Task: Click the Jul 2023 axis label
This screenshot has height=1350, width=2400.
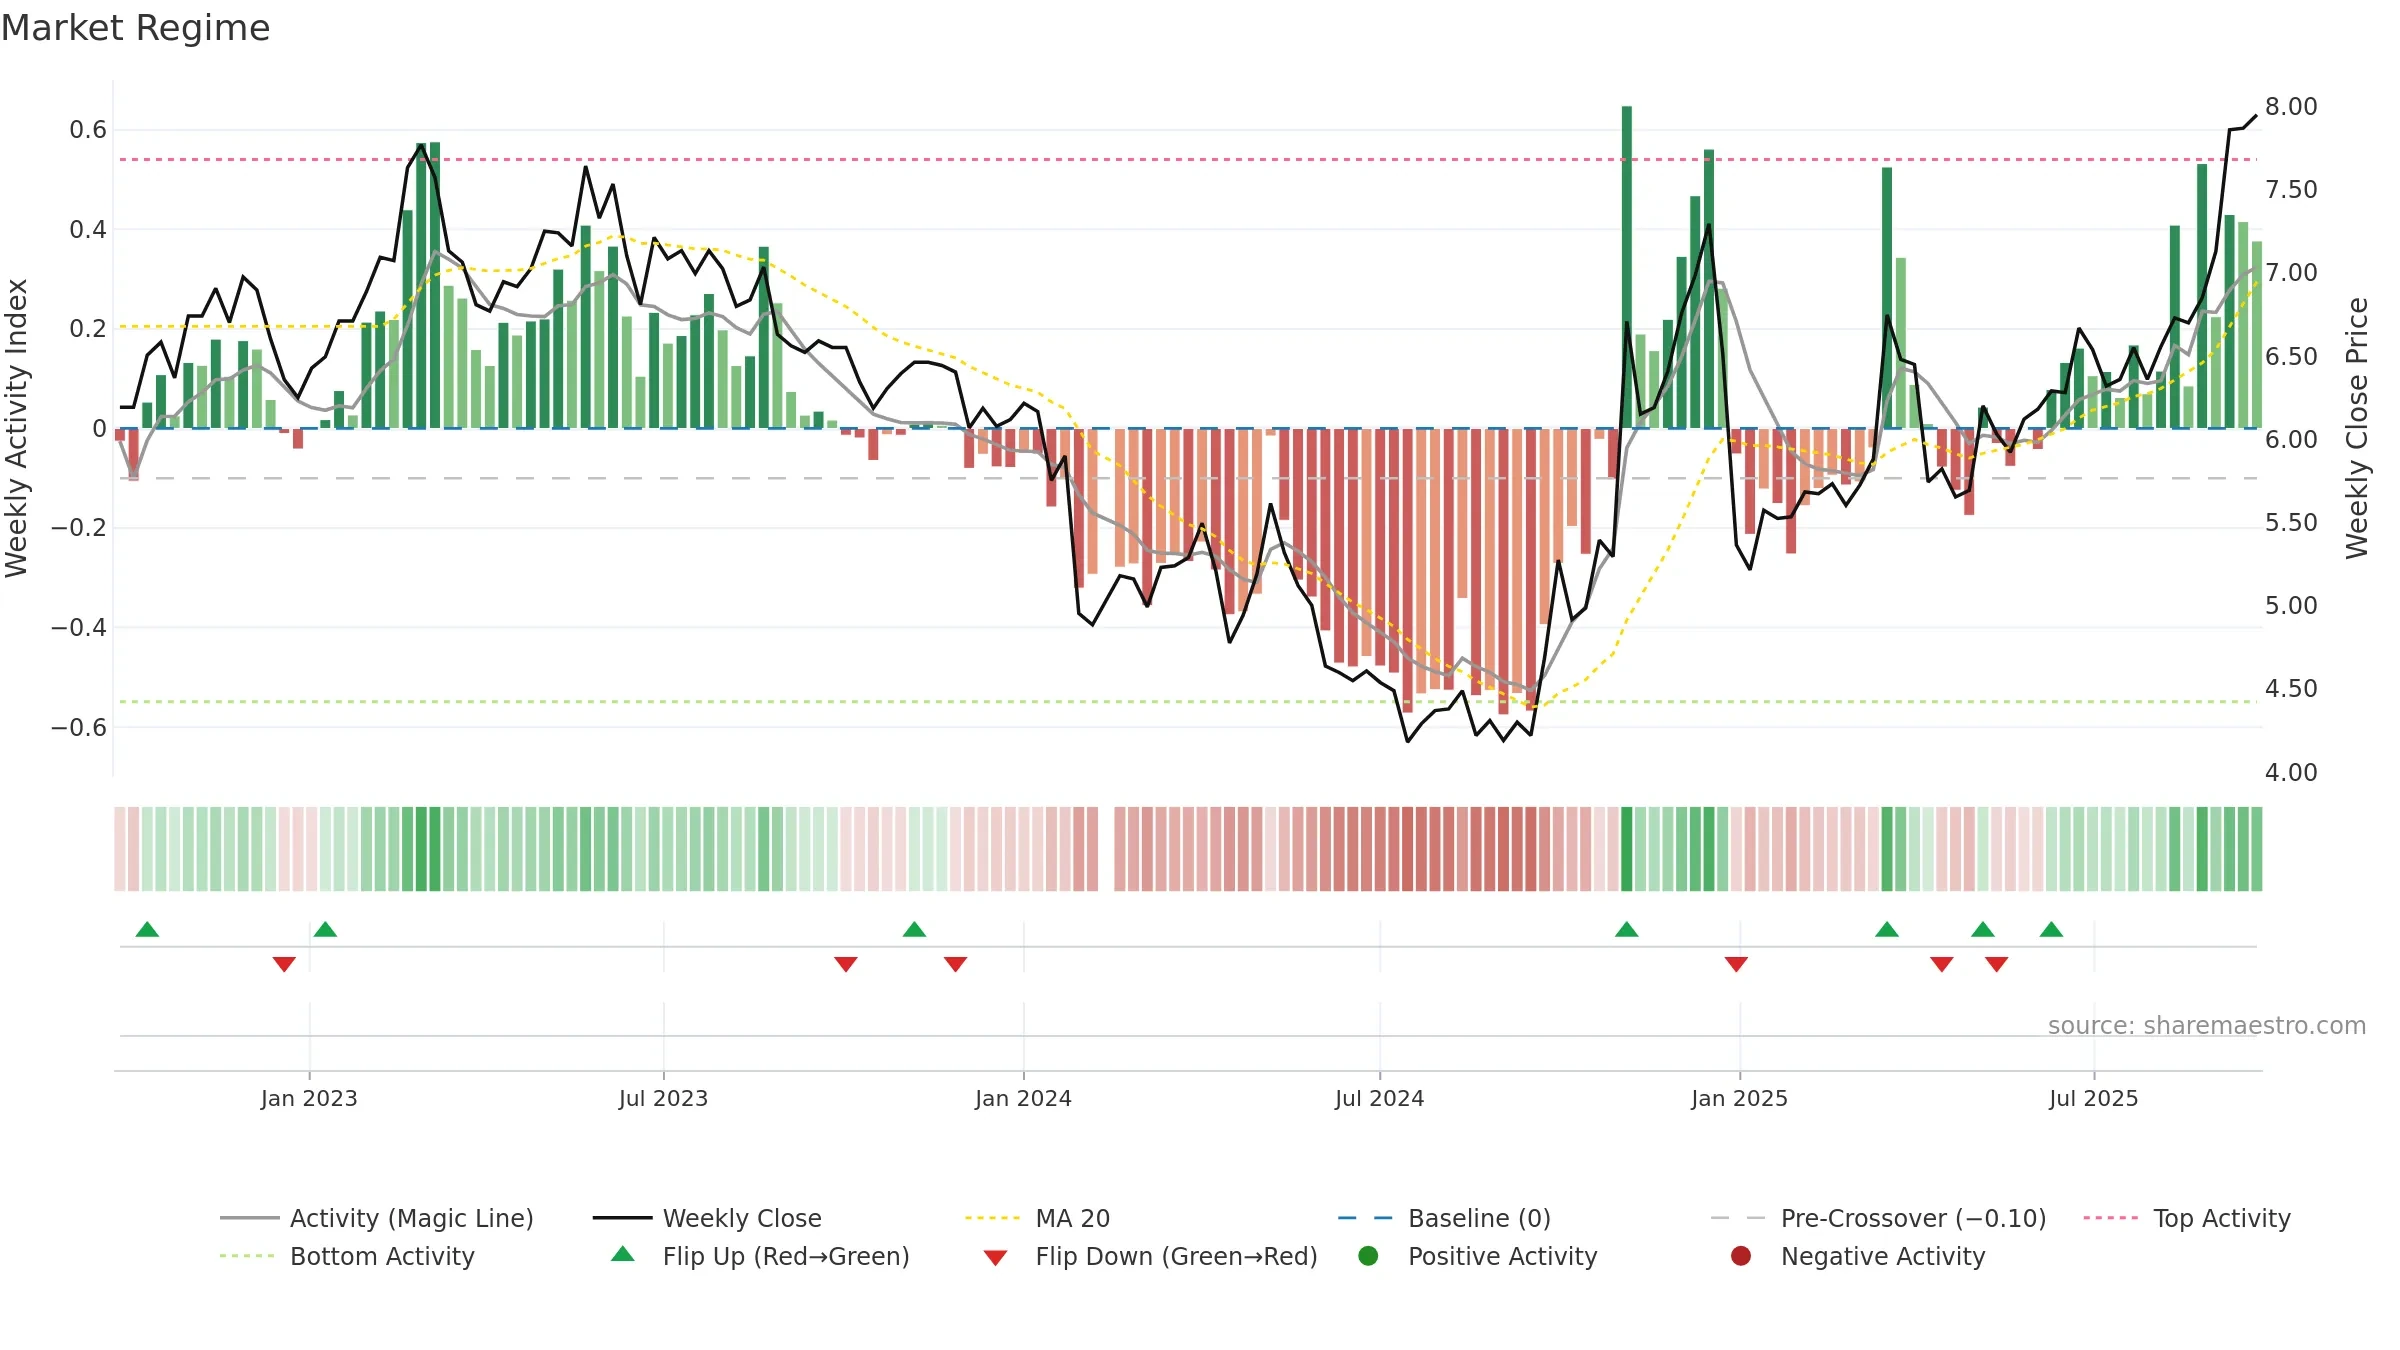Action: 663,1098
